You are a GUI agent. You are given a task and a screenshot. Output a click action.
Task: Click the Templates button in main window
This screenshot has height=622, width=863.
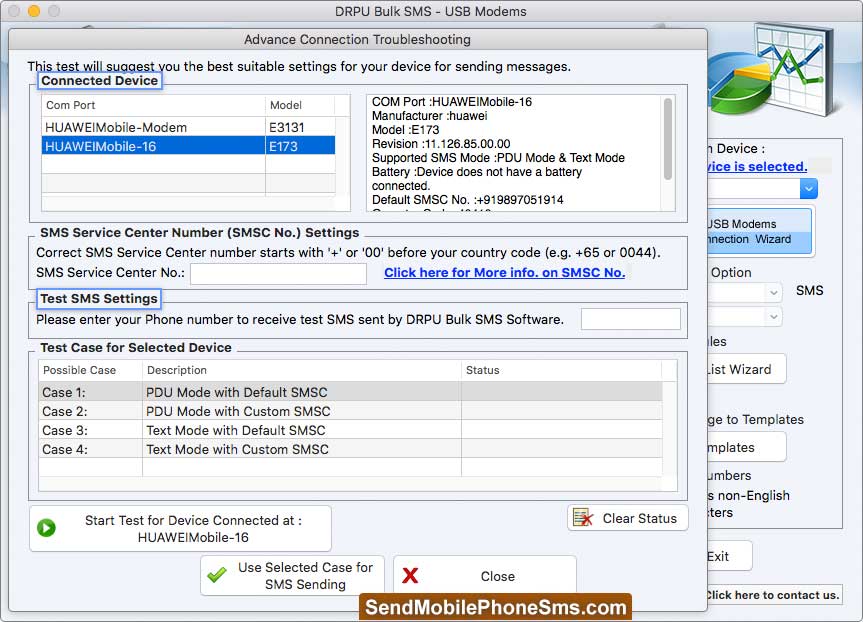coord(746,447)
